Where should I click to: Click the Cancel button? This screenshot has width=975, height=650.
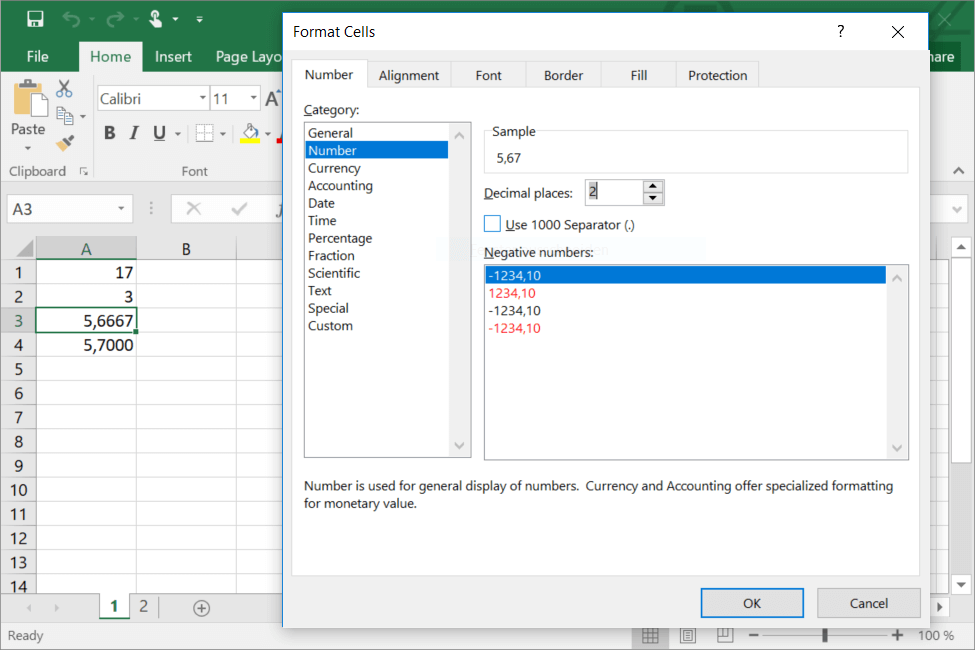[868, 602]
